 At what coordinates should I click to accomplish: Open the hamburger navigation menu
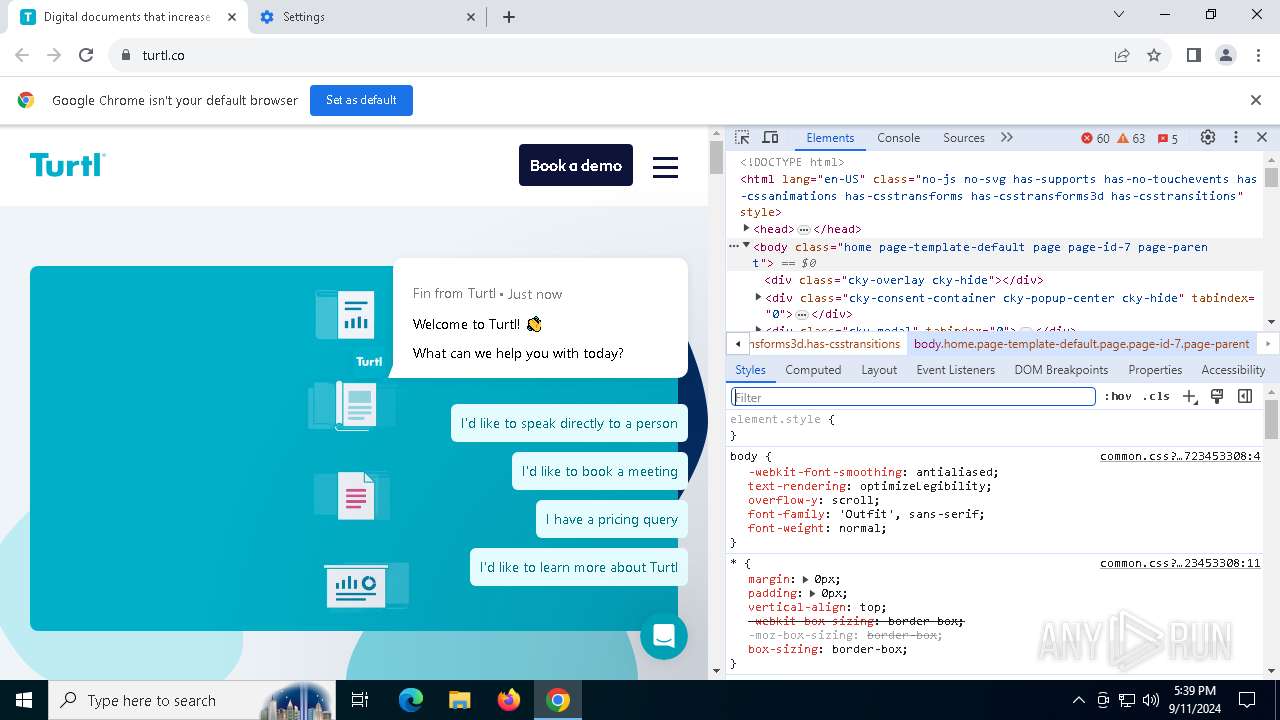click(x=666, y=166)
